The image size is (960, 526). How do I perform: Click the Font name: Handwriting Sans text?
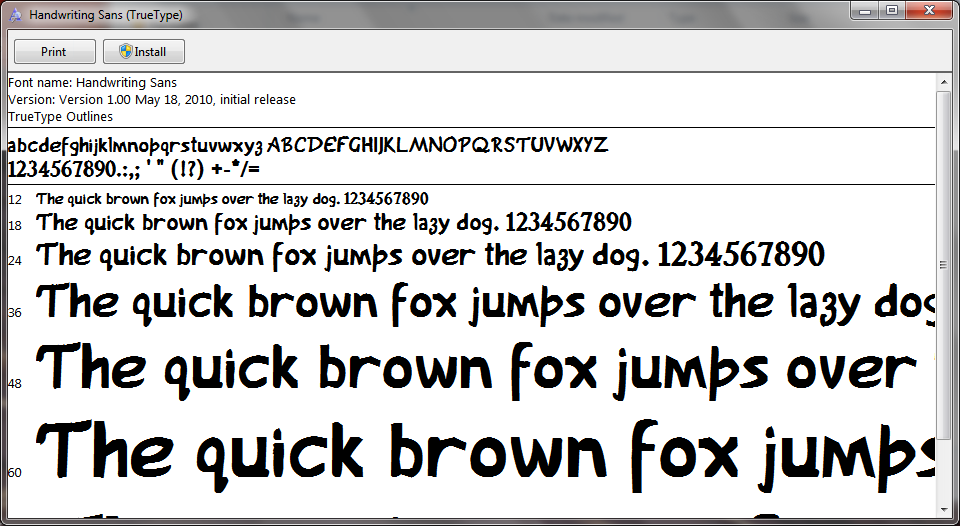[x=92, y=83]
